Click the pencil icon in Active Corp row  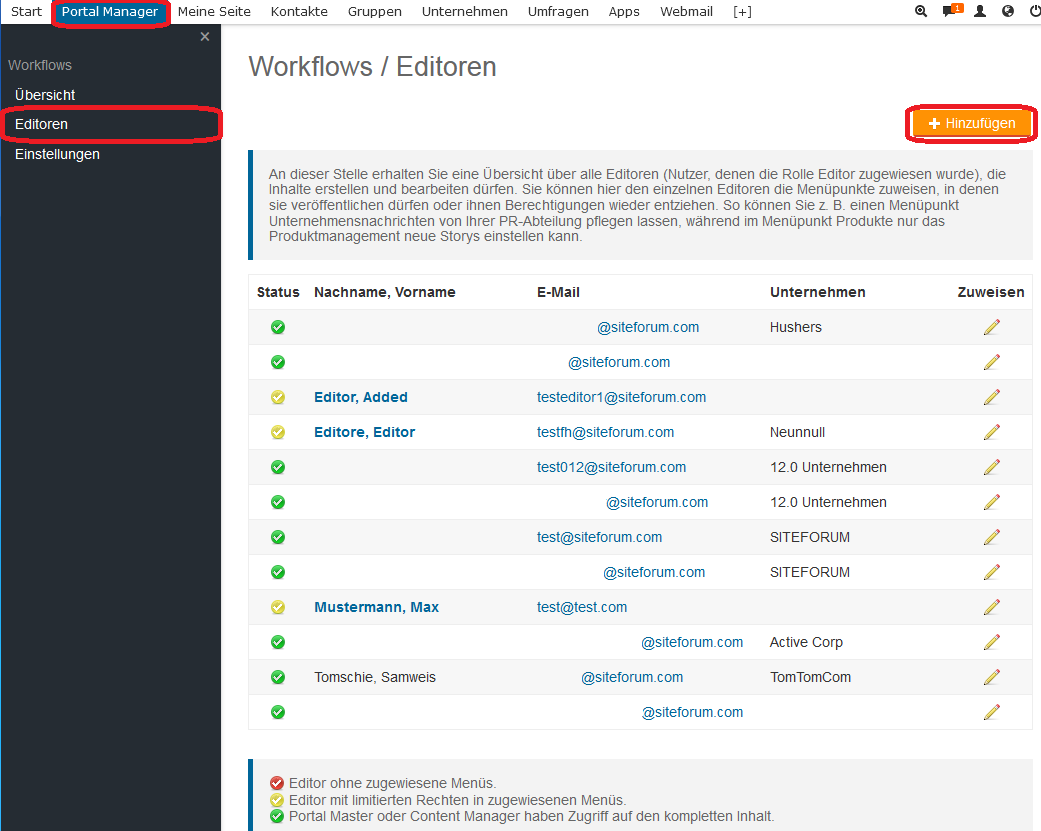point(991,642)
